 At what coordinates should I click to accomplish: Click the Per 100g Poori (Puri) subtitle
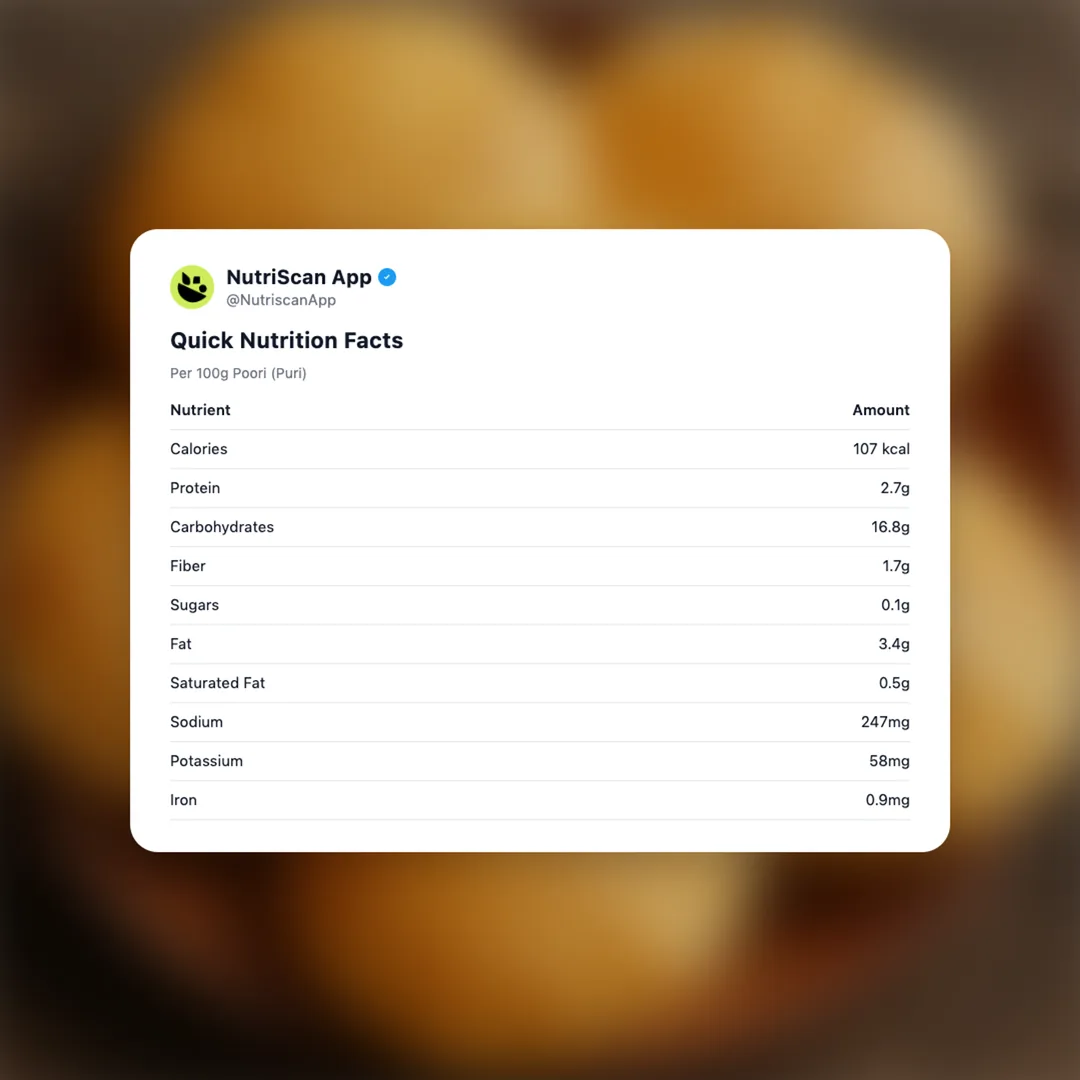click(238, 373)
